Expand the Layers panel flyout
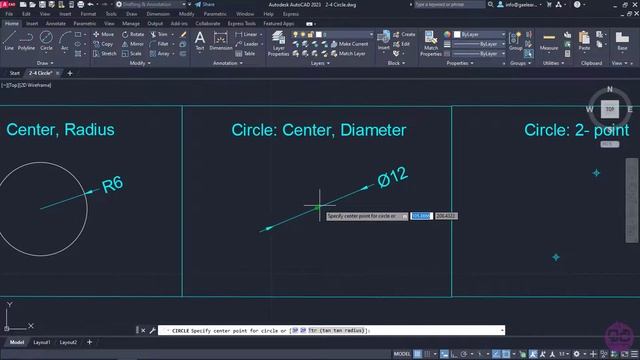Screen dimensions: 640x360 pyautogui.click(x=320, y=63)
